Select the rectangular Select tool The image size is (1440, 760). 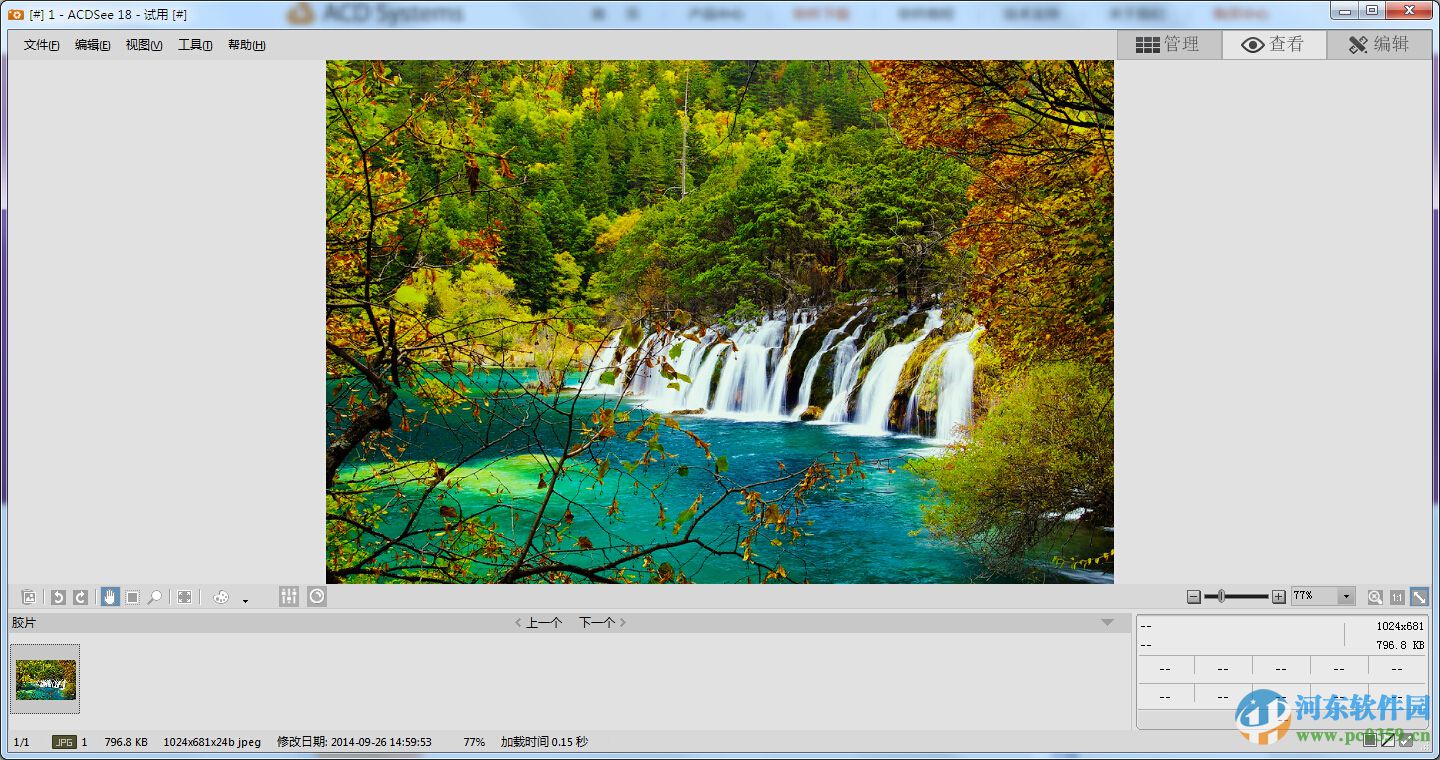132,597
